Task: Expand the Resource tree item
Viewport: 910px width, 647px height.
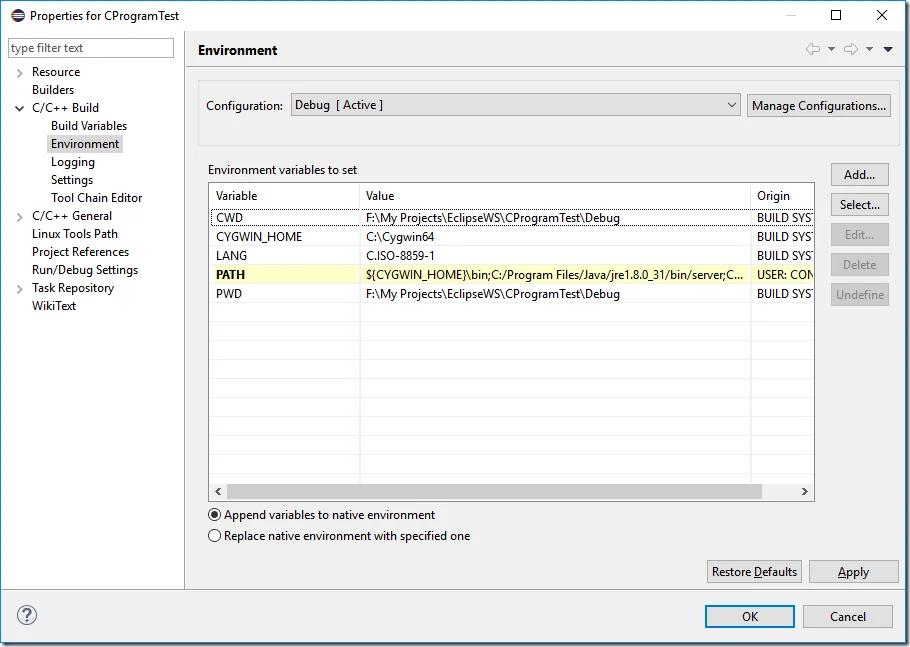Action: [21, 71]
